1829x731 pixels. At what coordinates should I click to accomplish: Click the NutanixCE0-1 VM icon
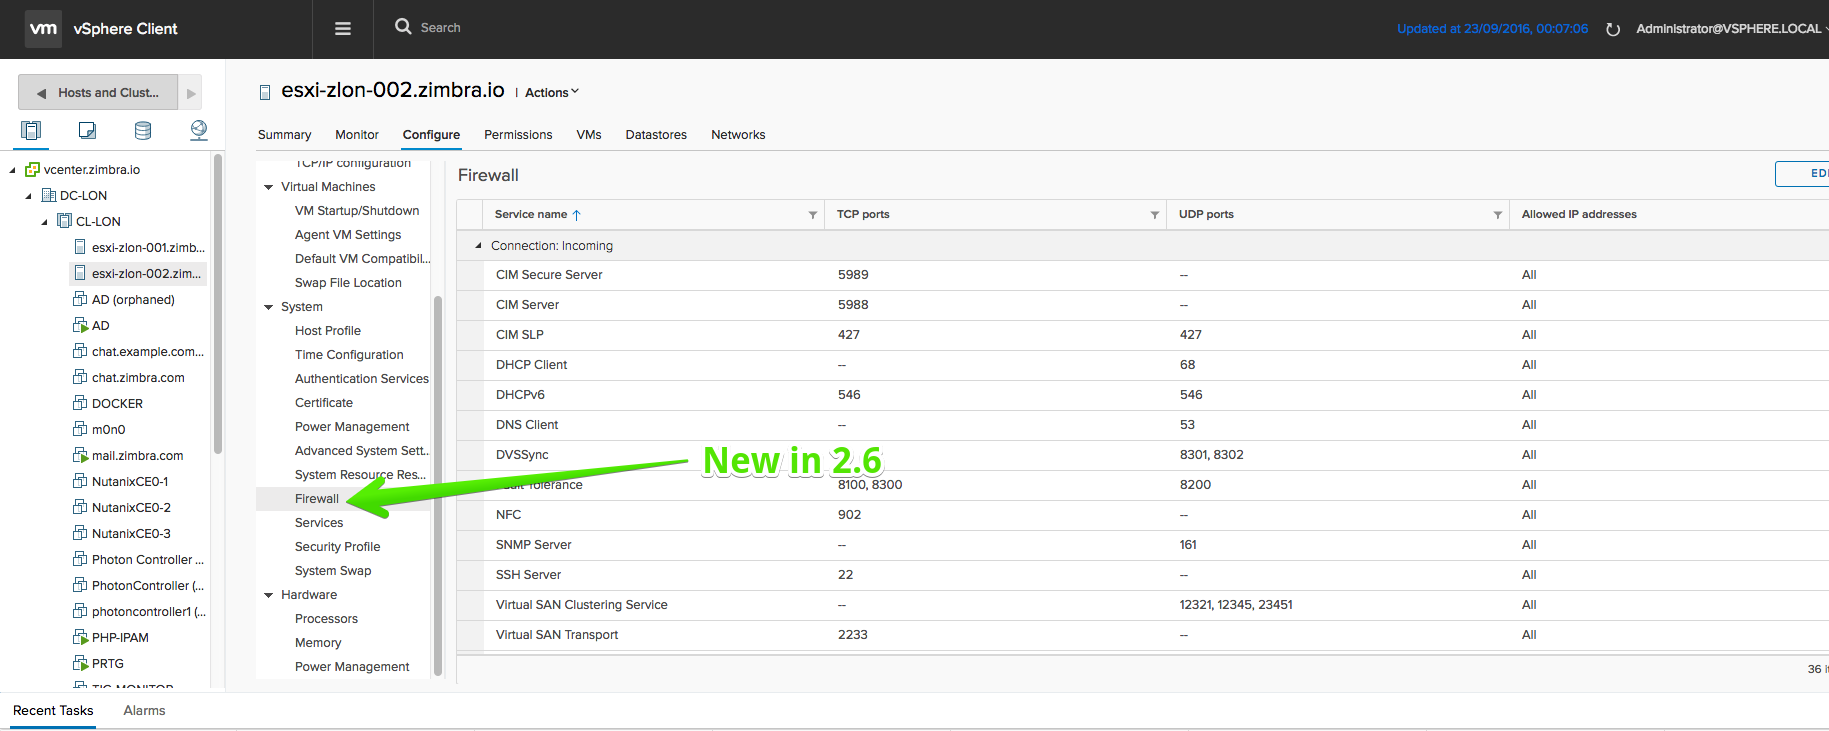coord(80,481)
